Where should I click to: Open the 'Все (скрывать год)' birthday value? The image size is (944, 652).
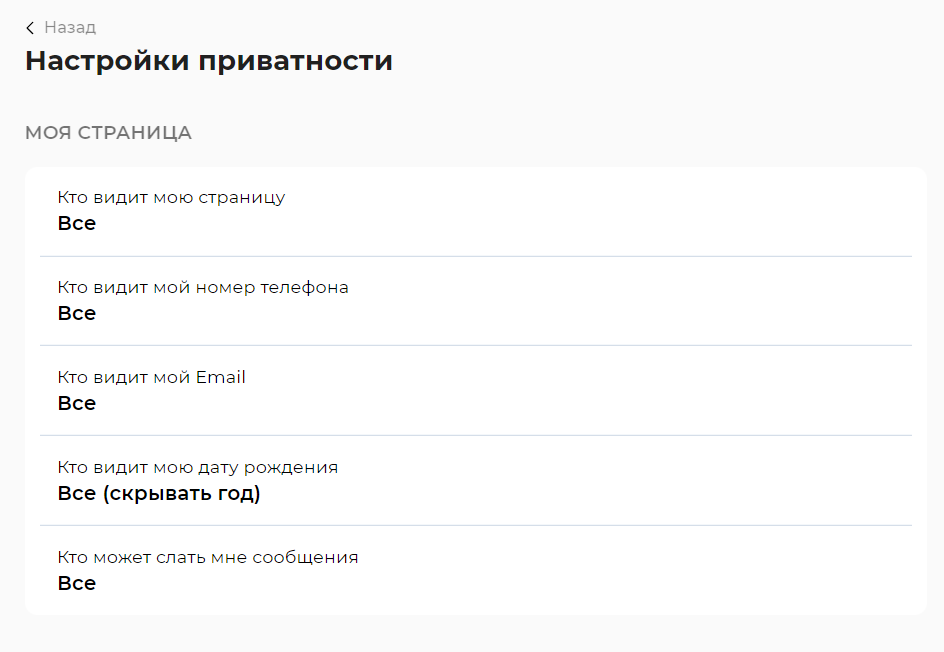159,493
